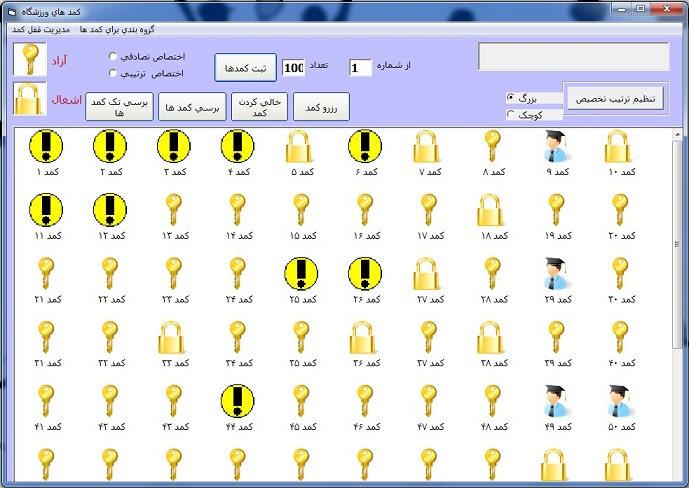Click the warning icon of locker 2
The width and height of the screenshot is (689, 488).
(110, 146)
